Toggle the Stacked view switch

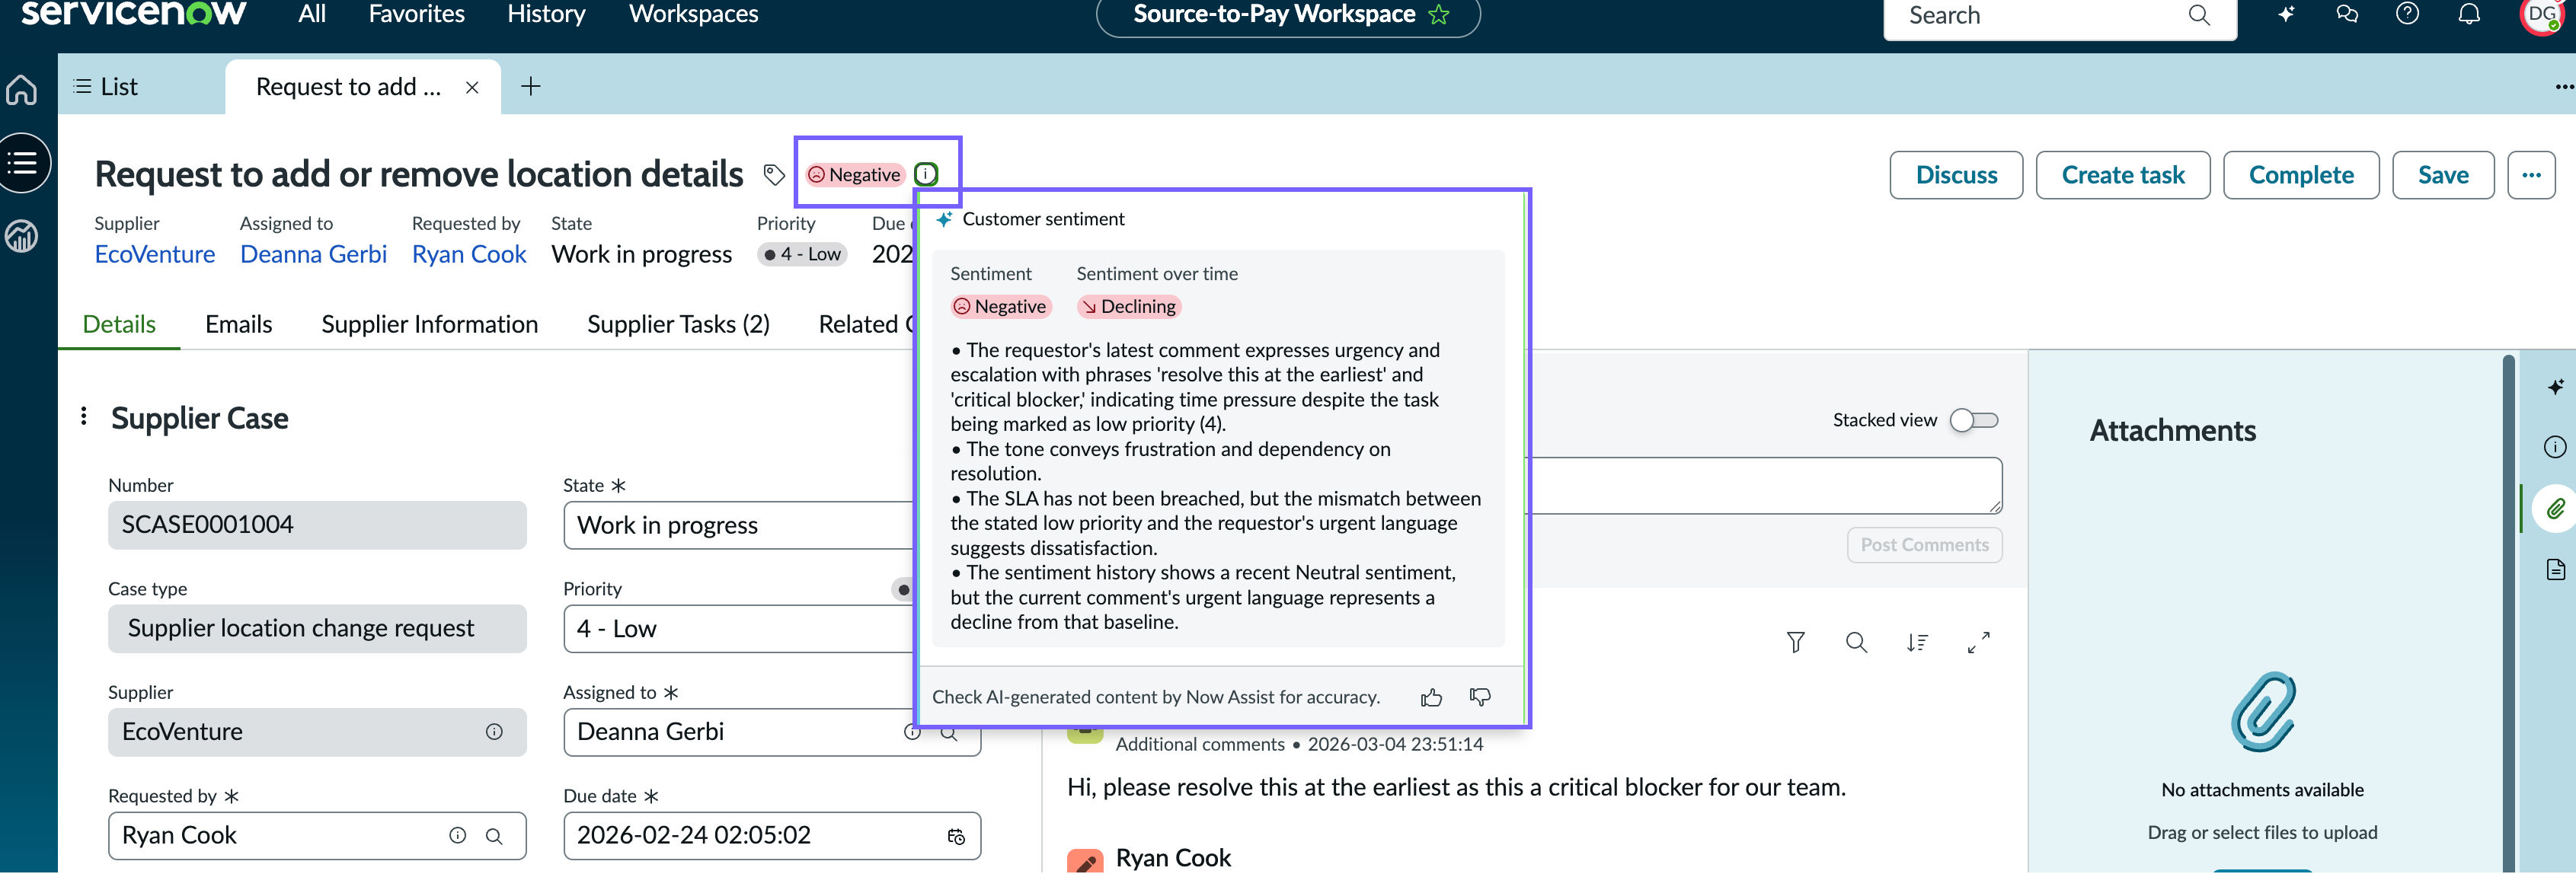pyautogui.click(x=1974, y=420)
